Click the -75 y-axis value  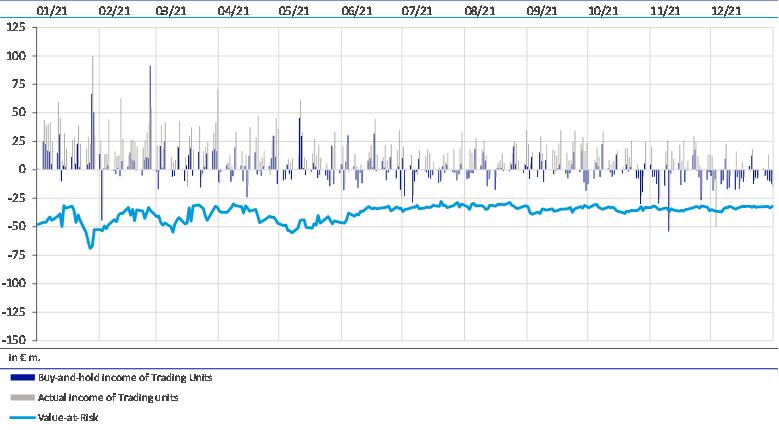pos(15,255)
